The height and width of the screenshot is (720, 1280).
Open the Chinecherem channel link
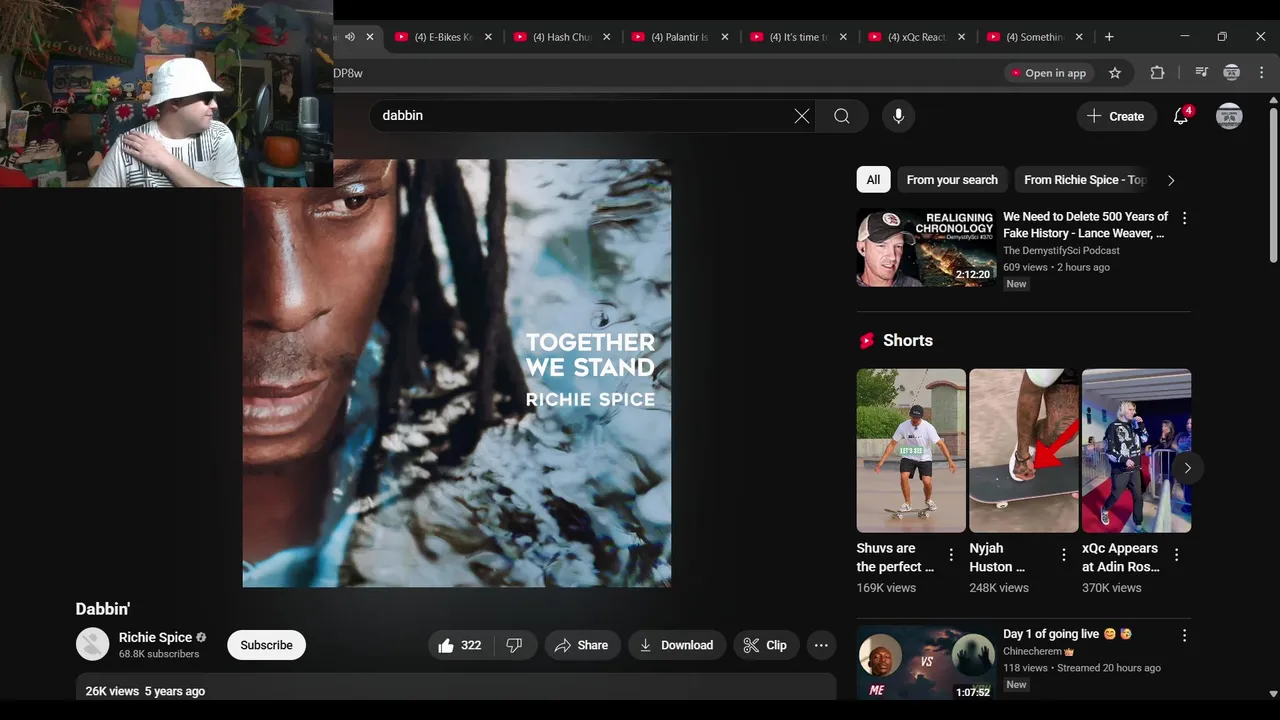[x=1033, y=651]
